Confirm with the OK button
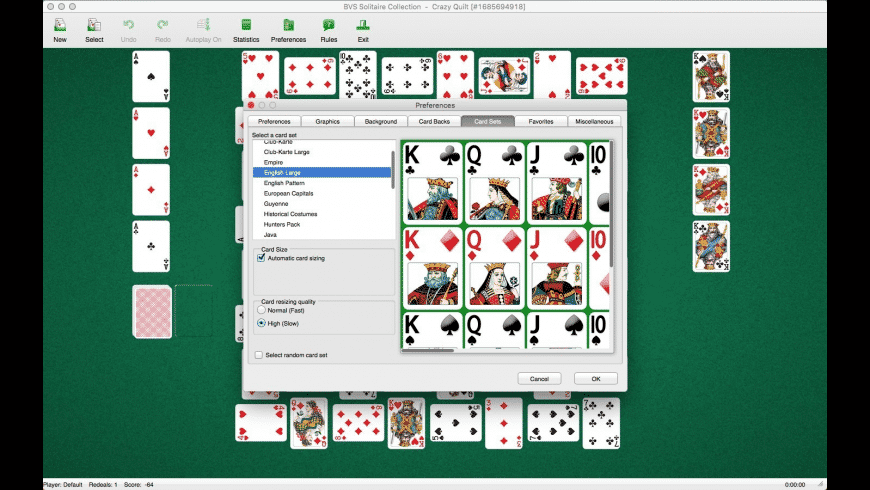This screenshot has height=490, width=870. tap(596, 379)
